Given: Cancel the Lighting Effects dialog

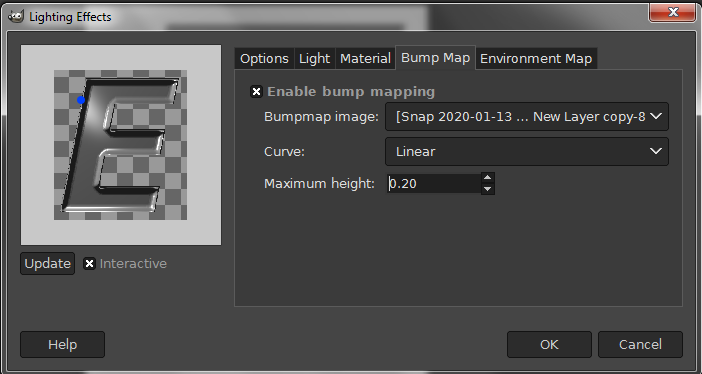Looking at the screenshot, I should click(640, 344).
